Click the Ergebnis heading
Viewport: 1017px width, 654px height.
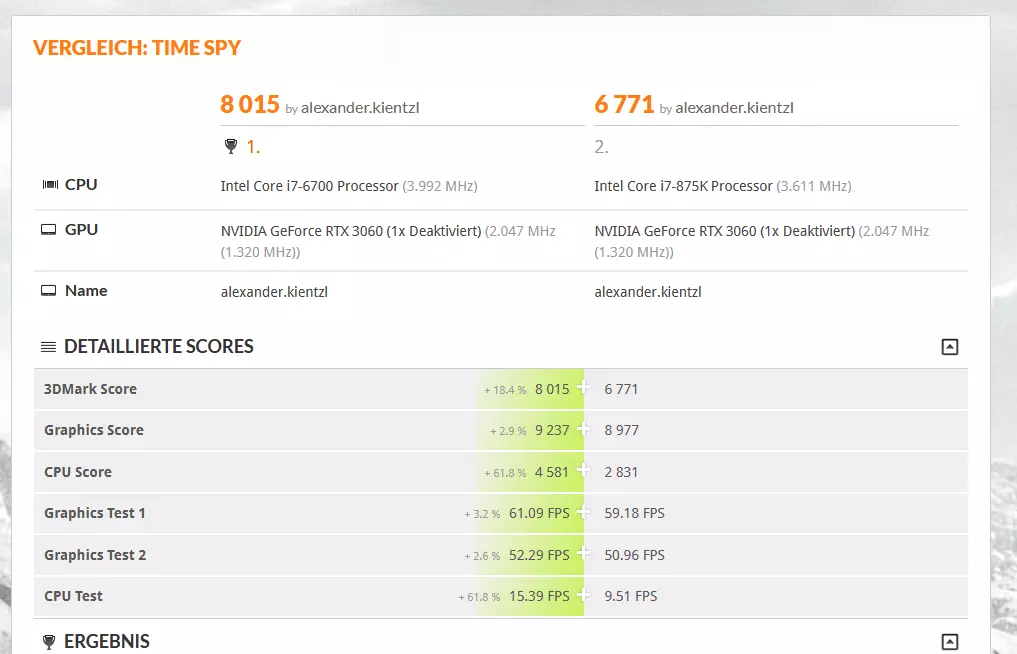click(x=107, y=642)
